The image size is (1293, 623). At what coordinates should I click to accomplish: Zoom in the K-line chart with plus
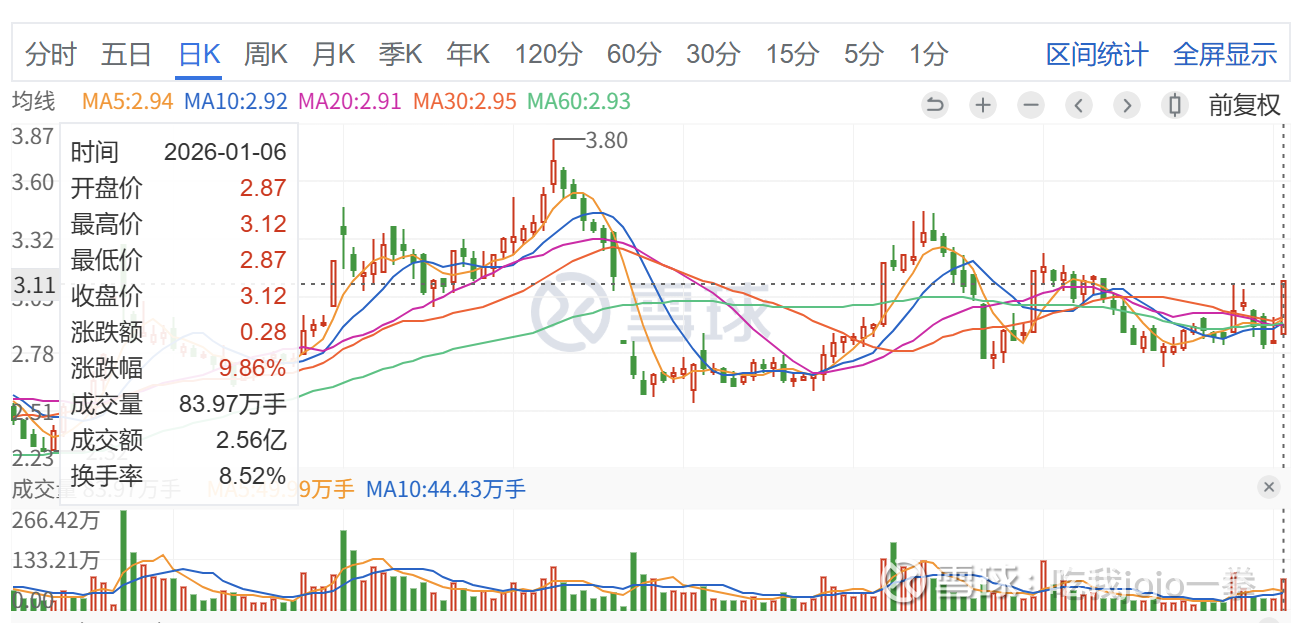(983, 104)
